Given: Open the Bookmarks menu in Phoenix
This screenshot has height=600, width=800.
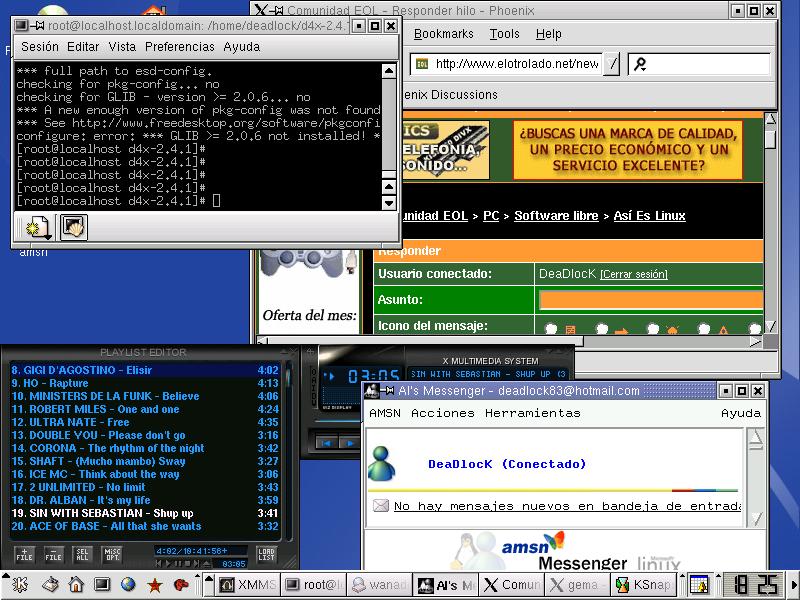Looking at the screenshot, I should pos(443,34).
